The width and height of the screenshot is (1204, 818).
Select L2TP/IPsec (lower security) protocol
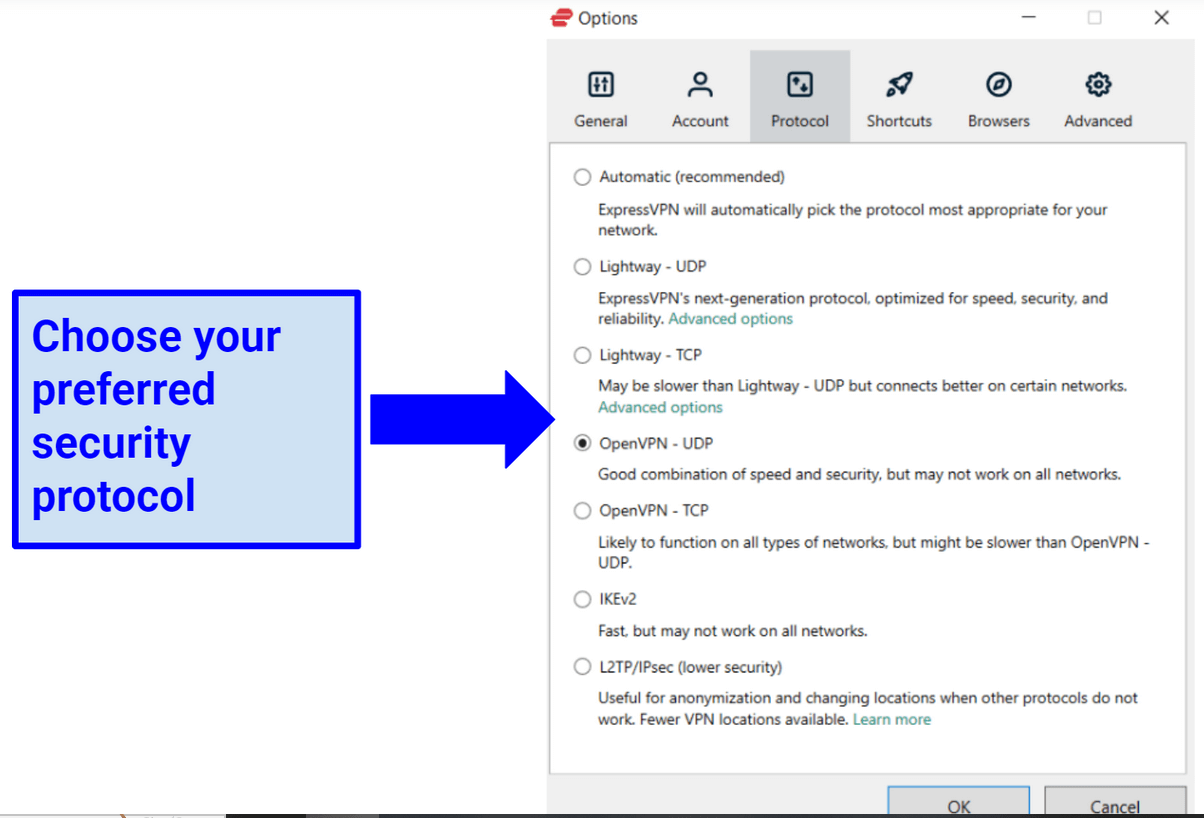(x=582, y=667)
